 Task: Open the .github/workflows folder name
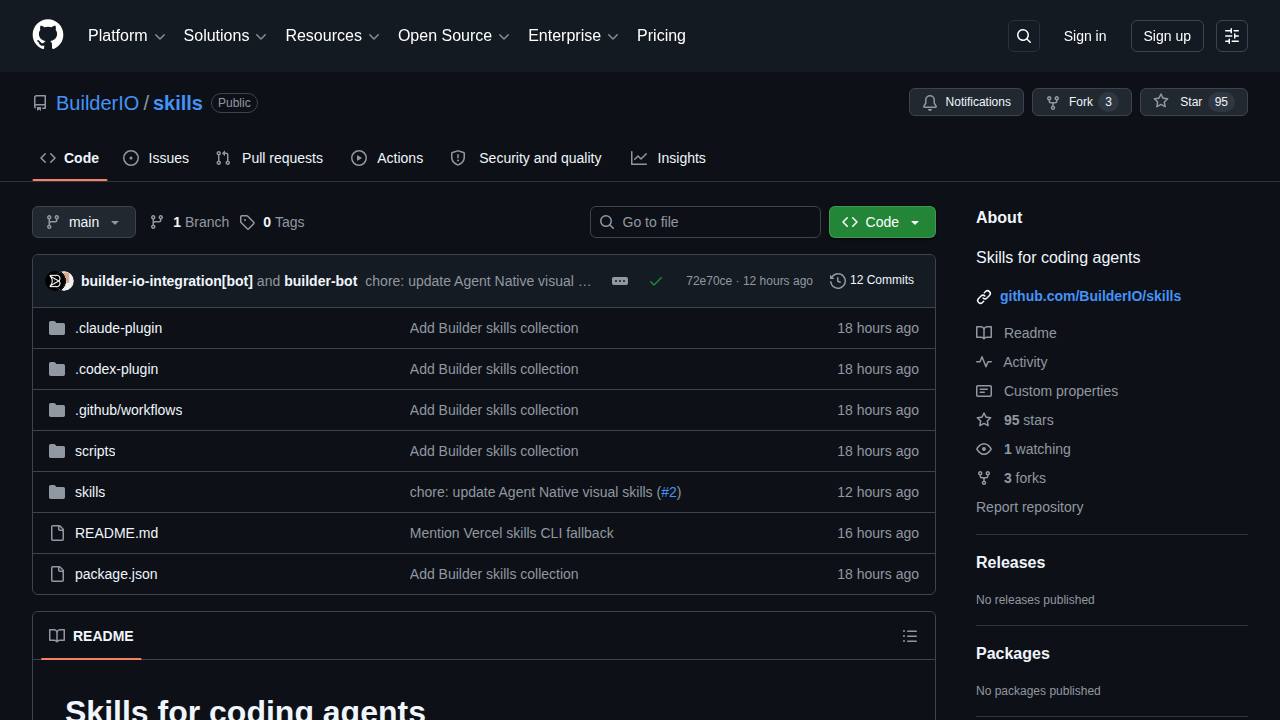tap(128, 410)
